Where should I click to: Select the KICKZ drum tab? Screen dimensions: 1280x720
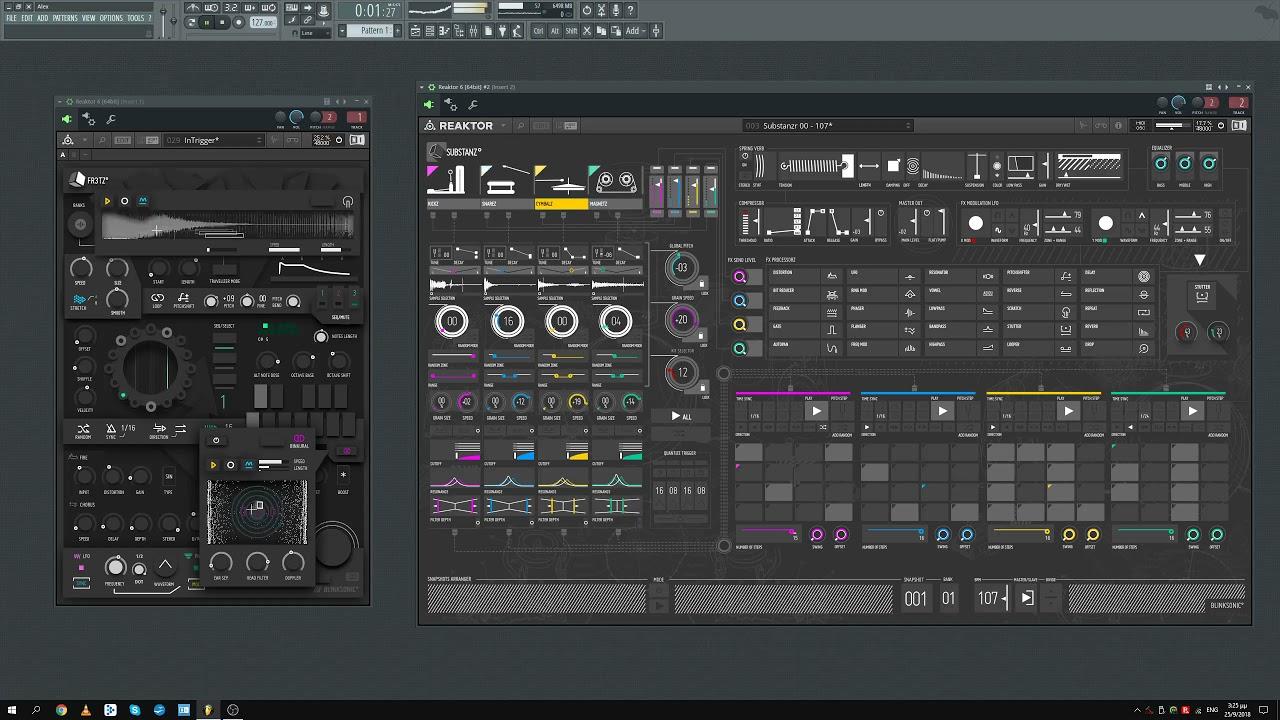tap(453, 186)
